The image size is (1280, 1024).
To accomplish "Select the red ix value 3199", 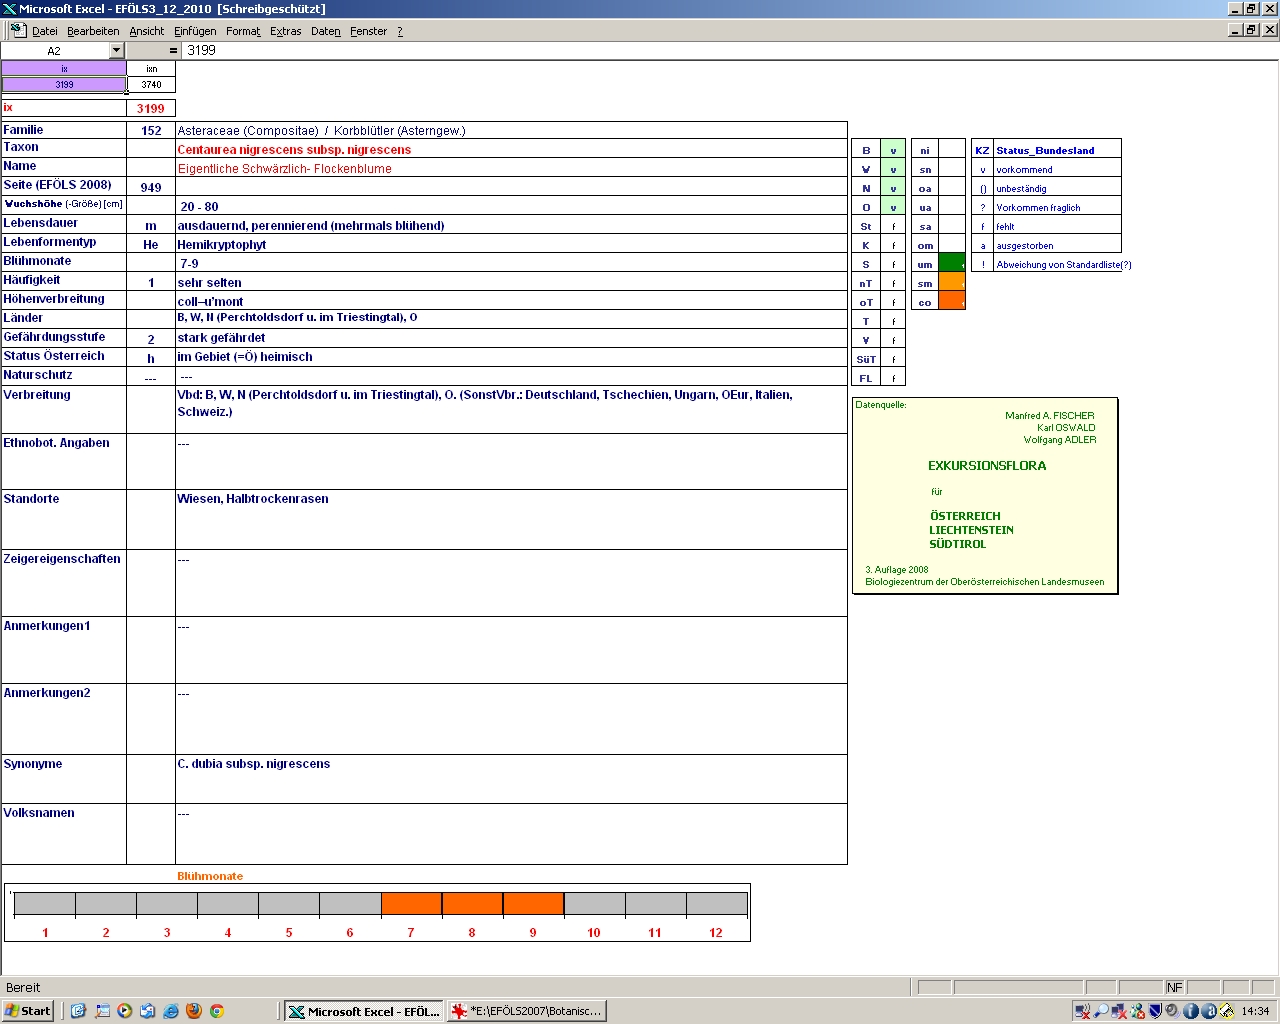I will pyautogui.click(x=151, y=108).
